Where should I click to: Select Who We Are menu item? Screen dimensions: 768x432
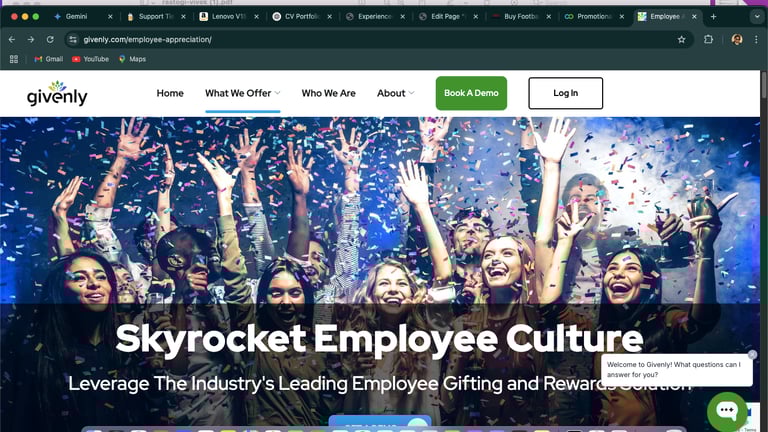pyautogui.click(x=329, y=93)
